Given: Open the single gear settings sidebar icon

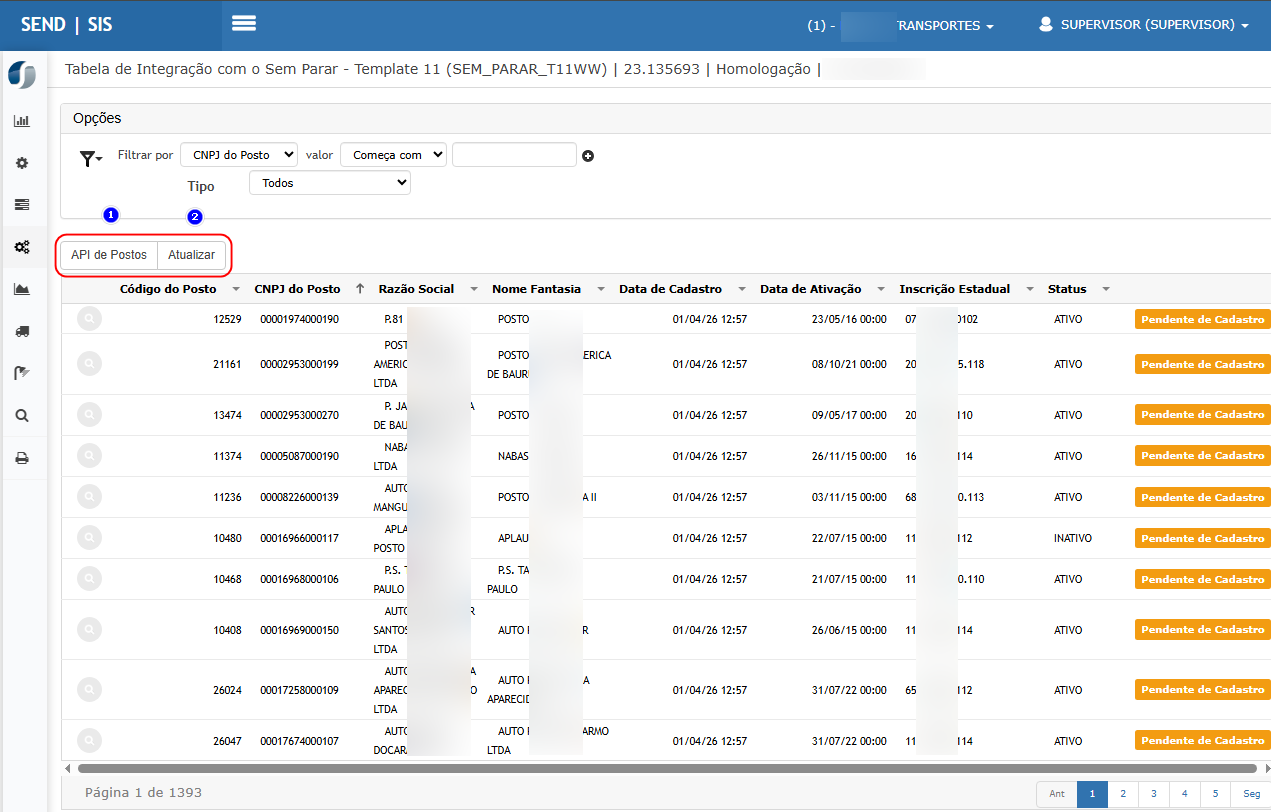Looking at the screenshot, I should [22, 163].
